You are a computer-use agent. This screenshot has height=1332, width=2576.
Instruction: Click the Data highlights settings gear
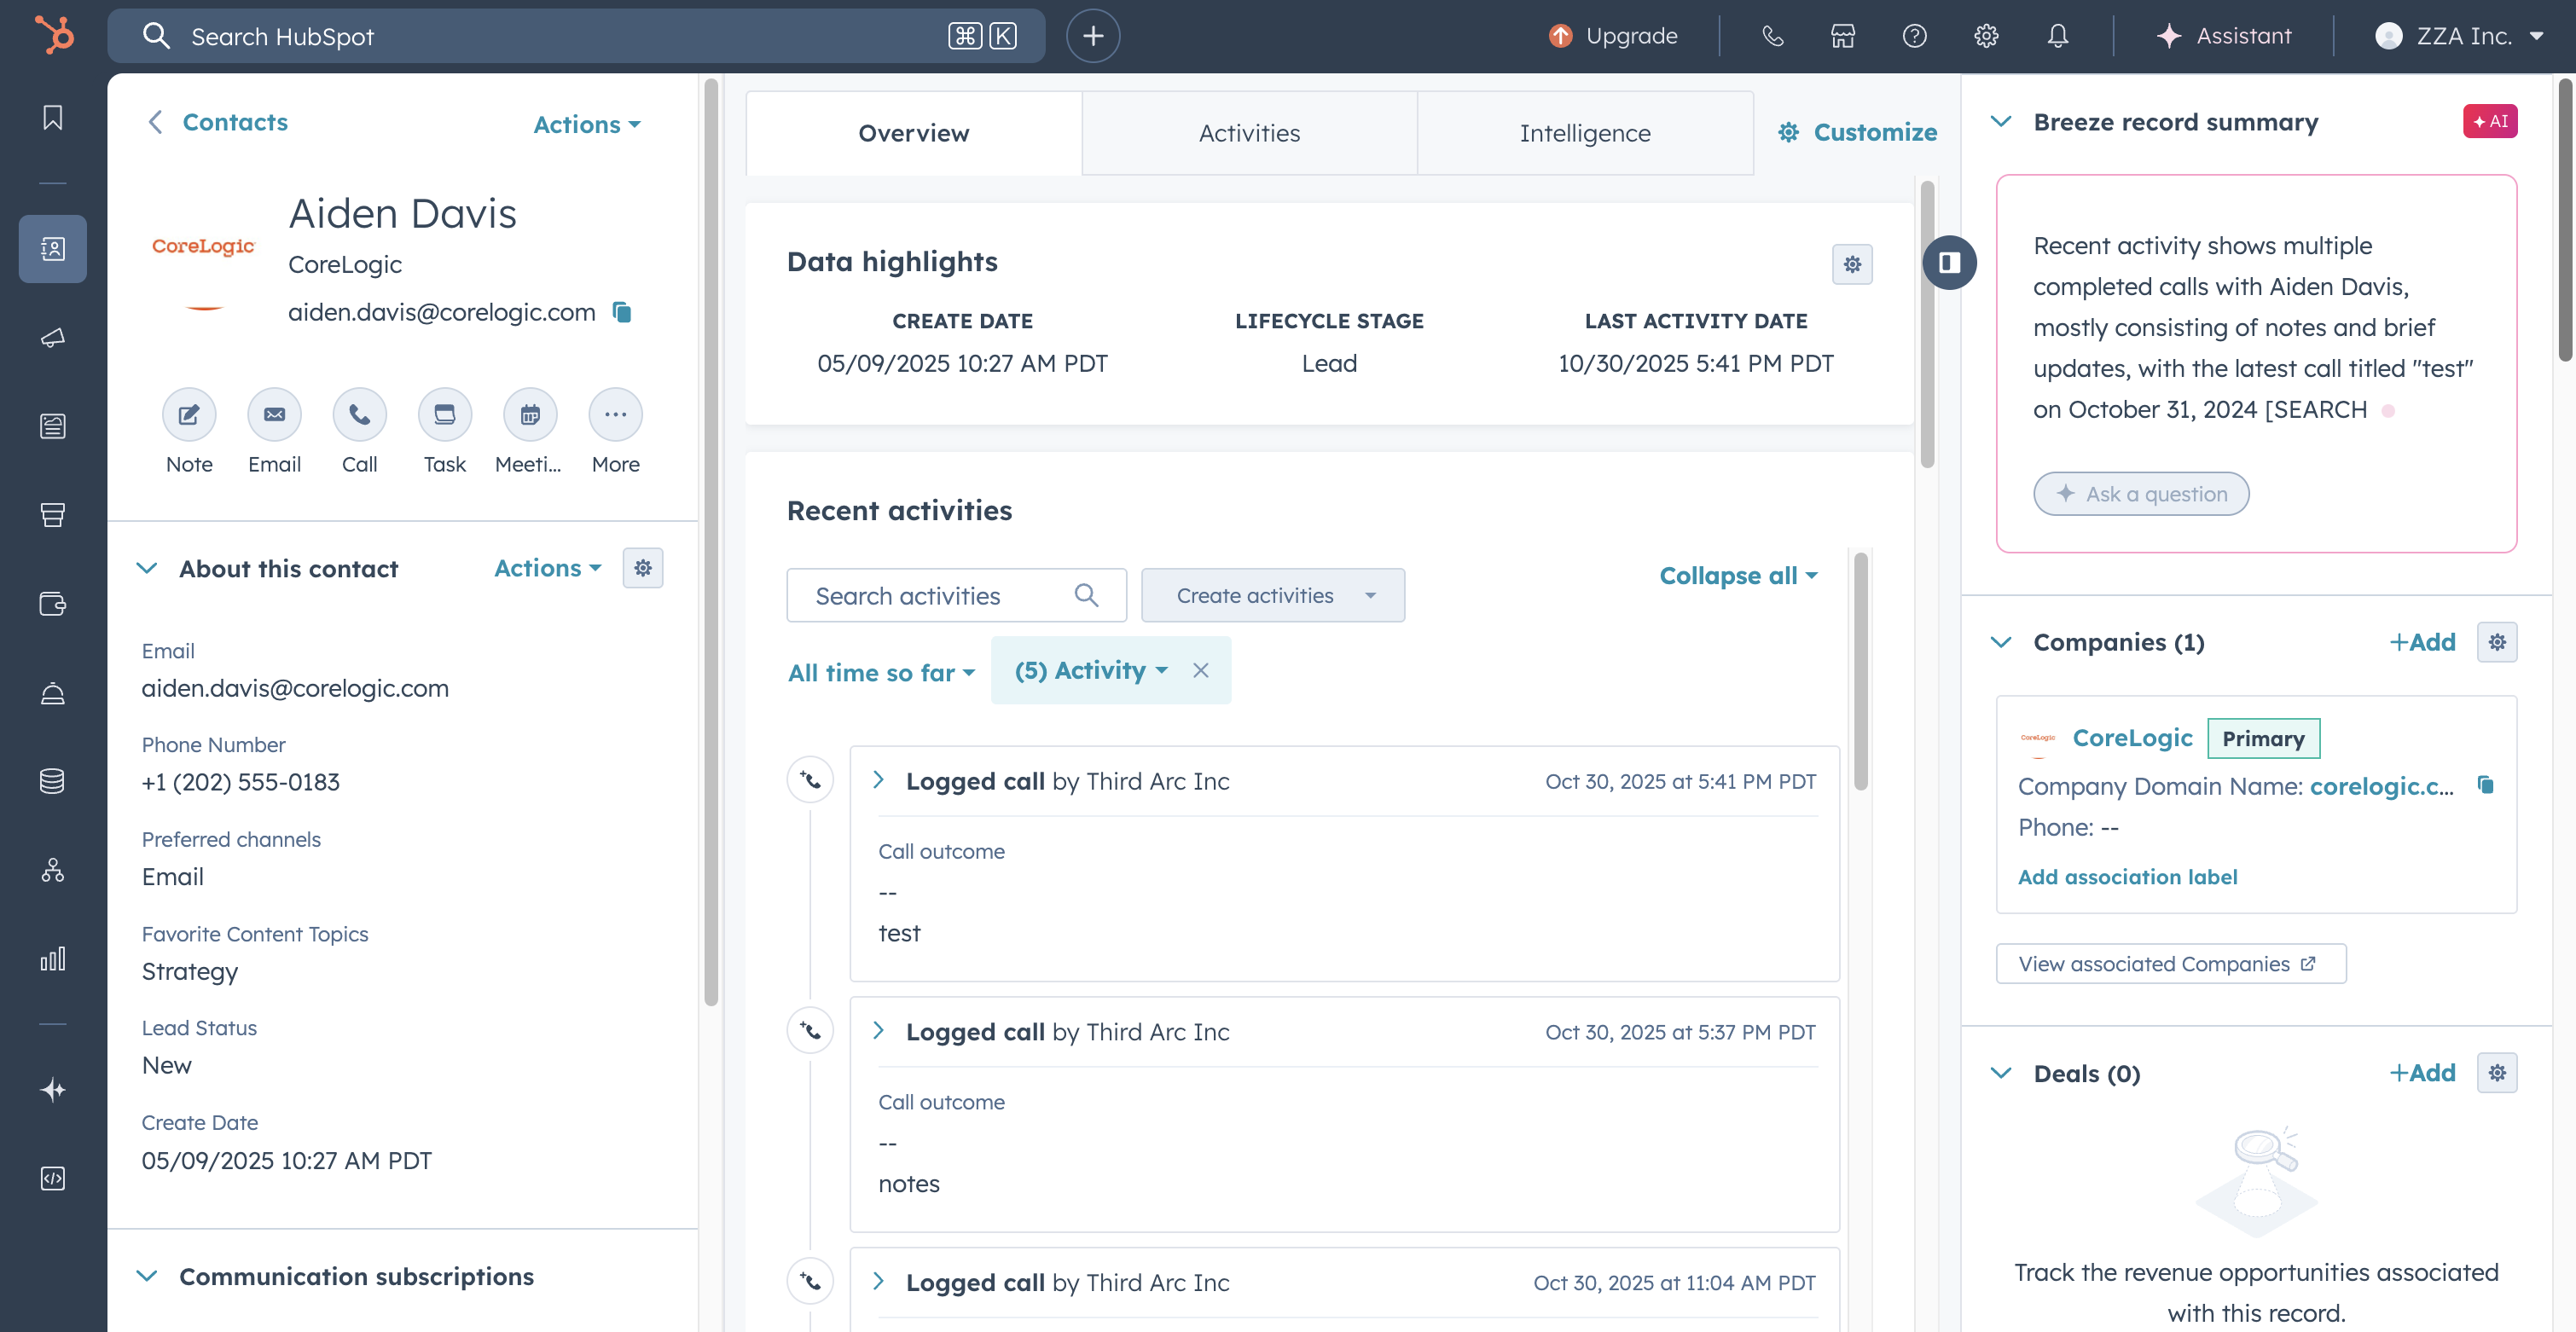1851,264
